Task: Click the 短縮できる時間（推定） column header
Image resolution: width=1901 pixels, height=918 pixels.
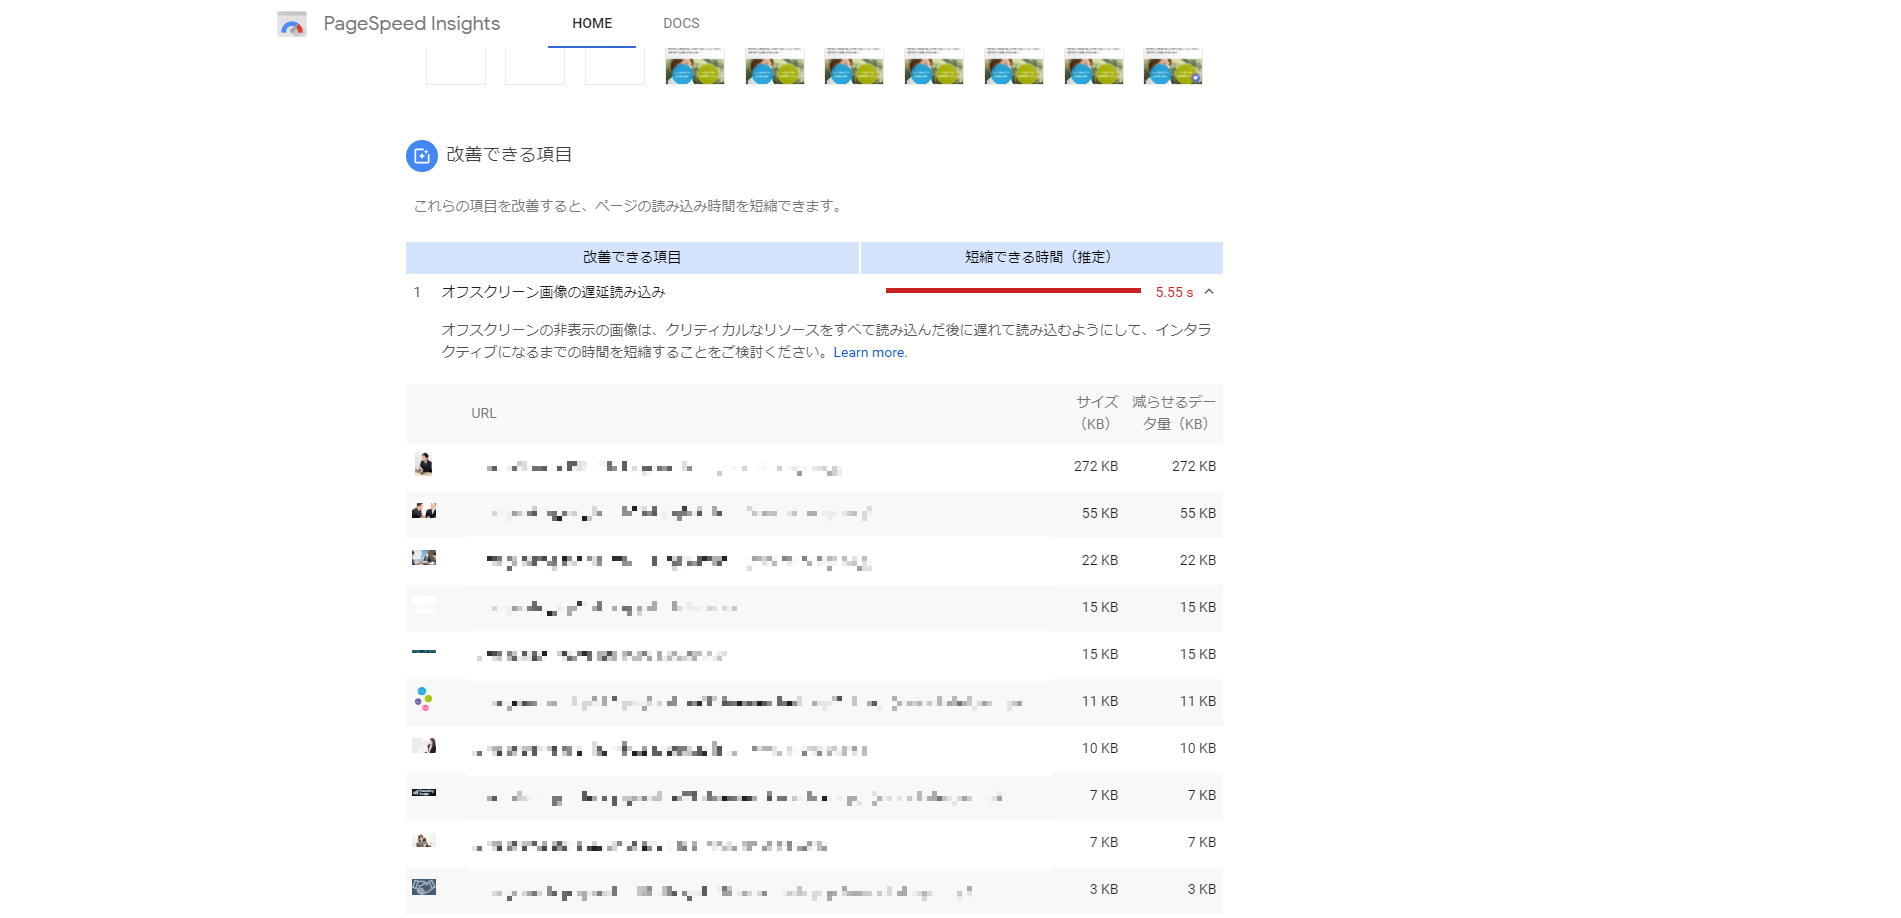Action: [x=1040, y=258]
